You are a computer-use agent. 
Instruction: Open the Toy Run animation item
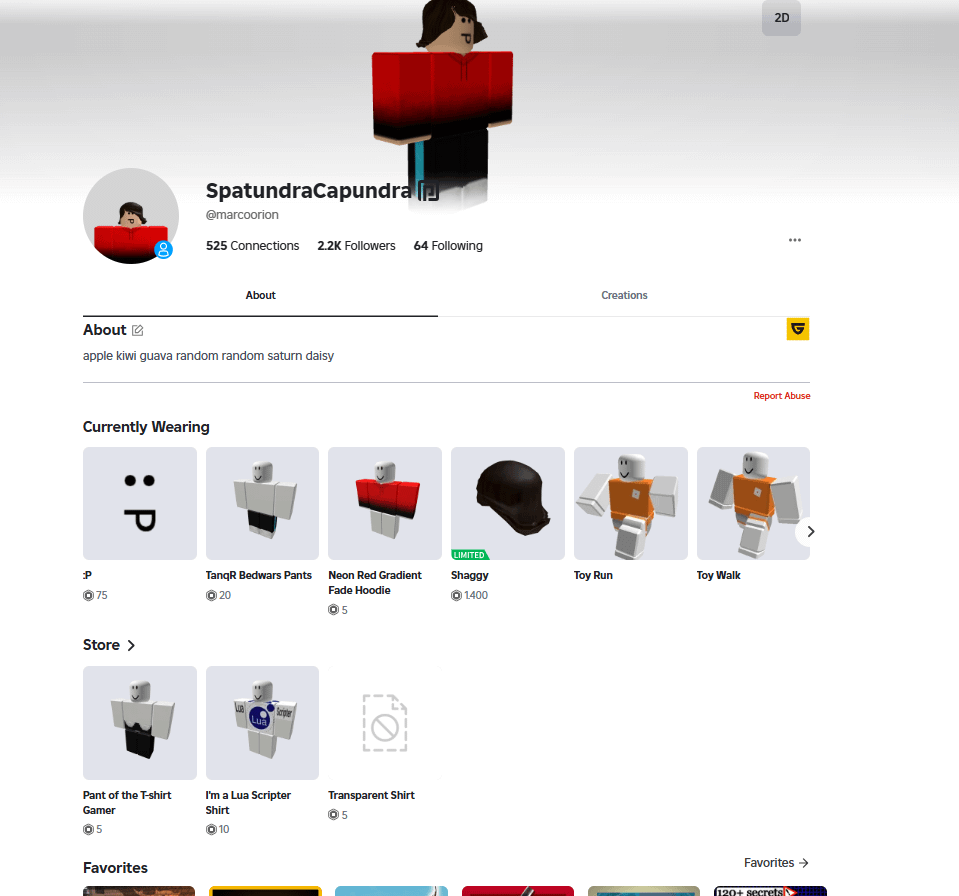point(631,503)
